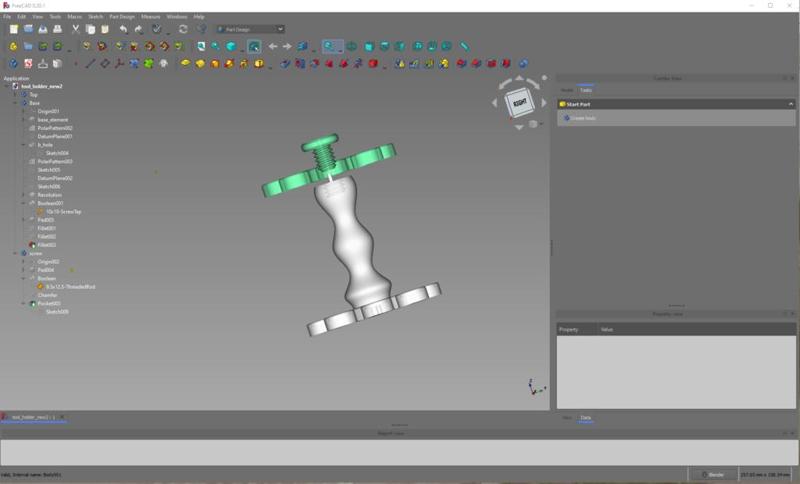
Task: Click the Cut scissors icon
Action: (76, 29)
